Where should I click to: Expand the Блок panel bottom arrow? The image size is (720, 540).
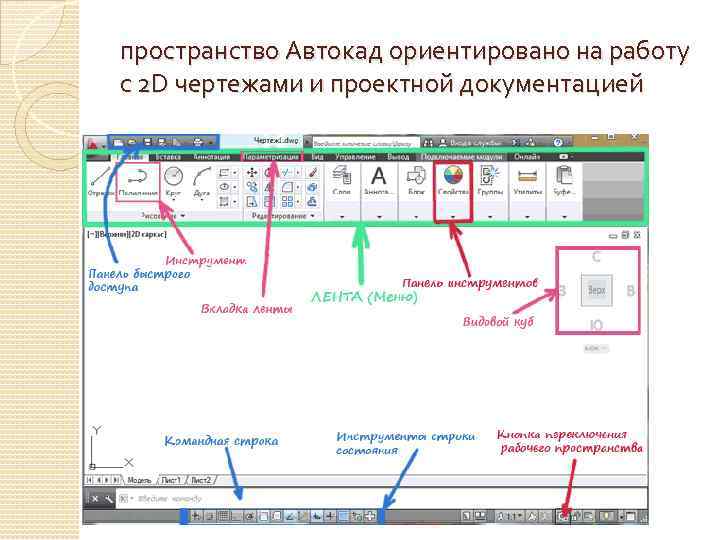point(416,216)
